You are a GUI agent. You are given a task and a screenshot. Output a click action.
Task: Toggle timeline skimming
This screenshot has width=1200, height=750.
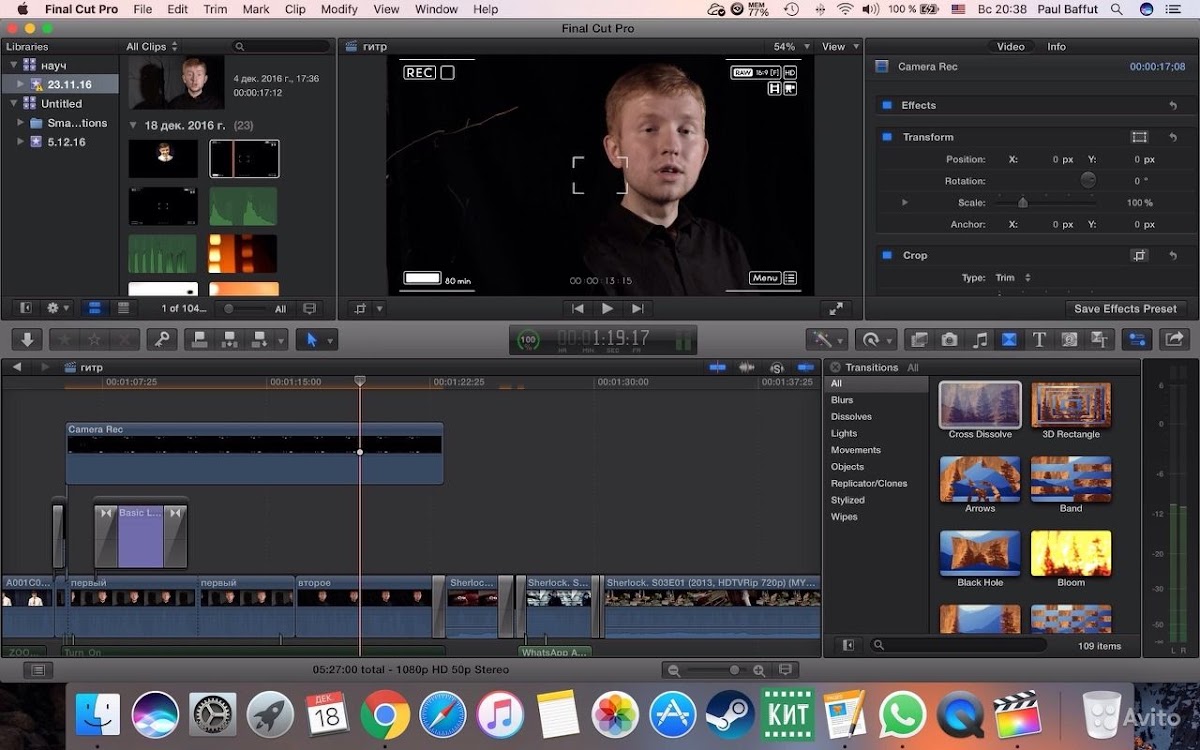point(718,367)
